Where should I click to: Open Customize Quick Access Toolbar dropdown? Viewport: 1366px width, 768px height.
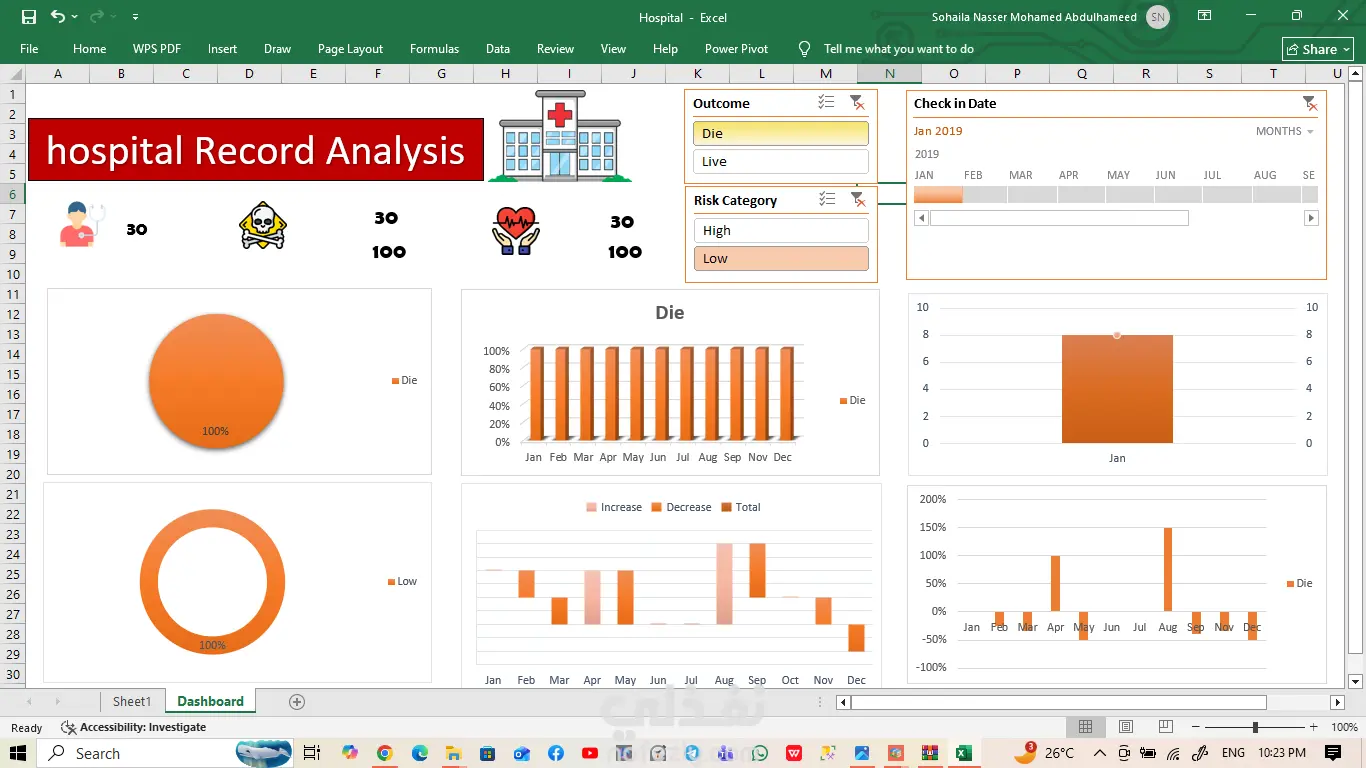tap(135, 17)
